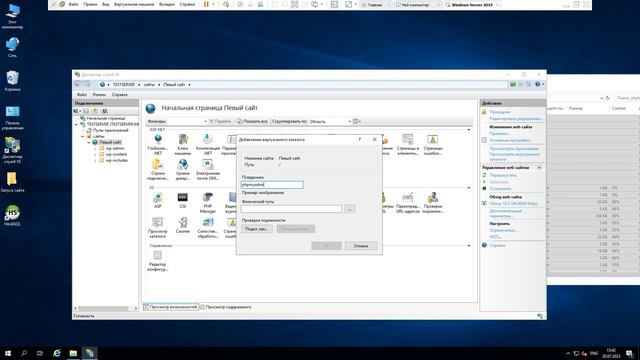The height and width of the screenshot is (360, 640).
Task: Open the Редактор конфигураций icon
Action: coord(158,261)
